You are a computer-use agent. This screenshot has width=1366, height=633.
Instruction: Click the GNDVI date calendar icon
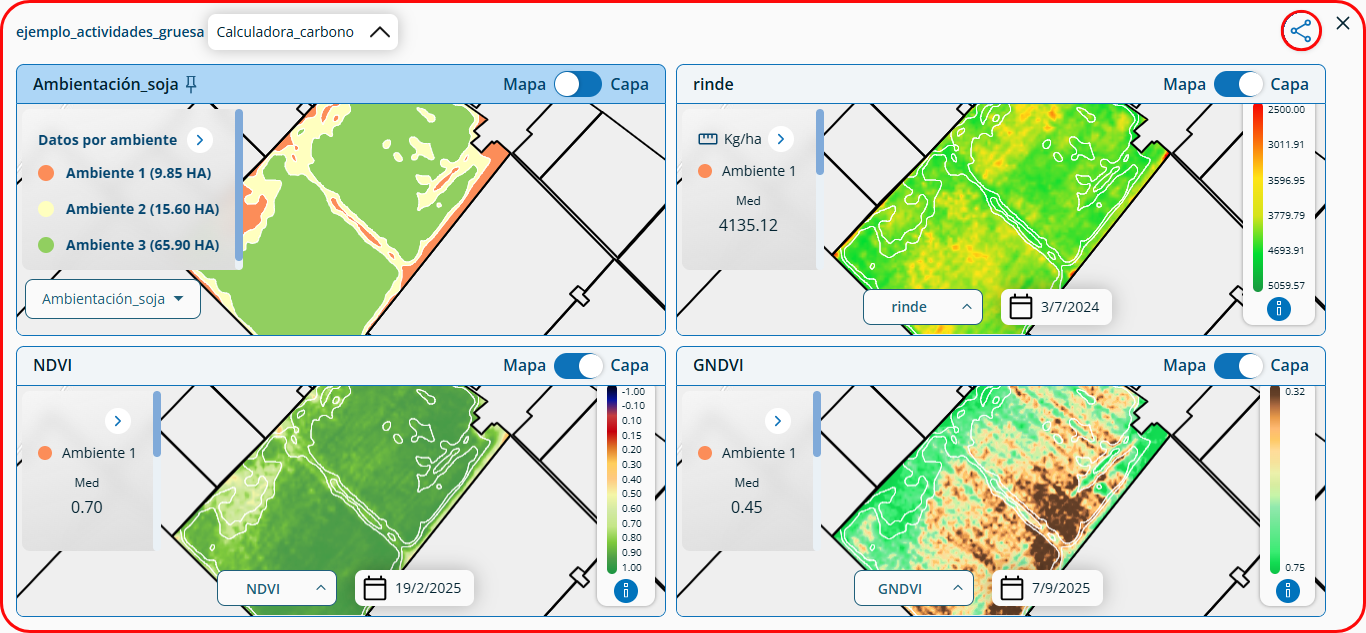coord(1012,588)
